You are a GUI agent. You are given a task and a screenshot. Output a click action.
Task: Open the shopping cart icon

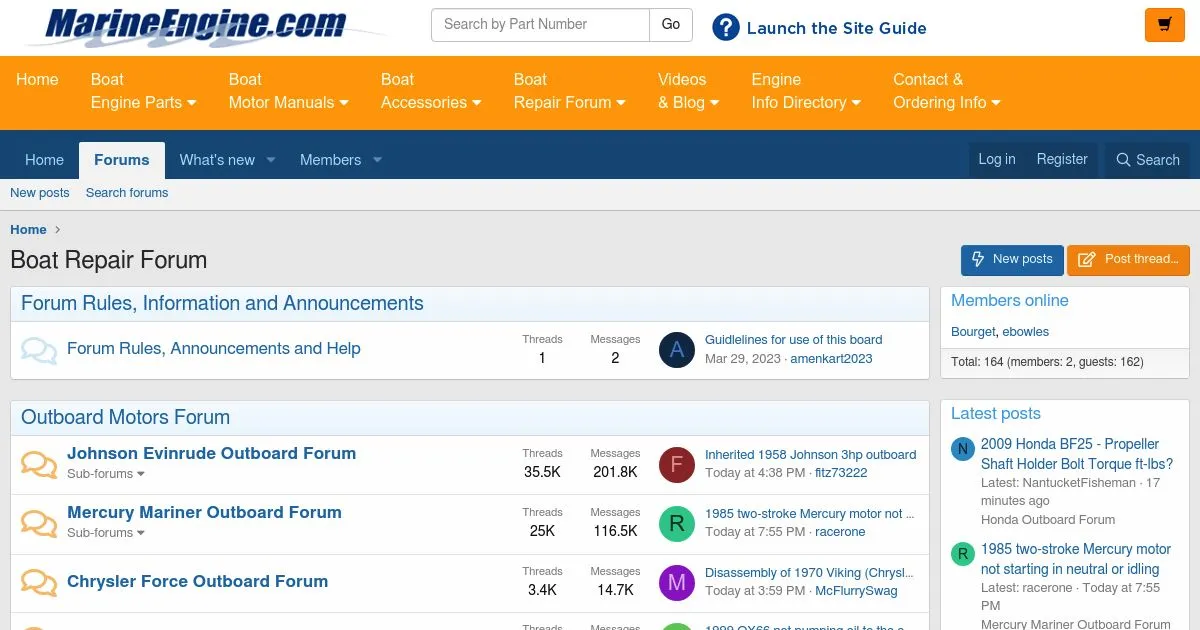1164,25
